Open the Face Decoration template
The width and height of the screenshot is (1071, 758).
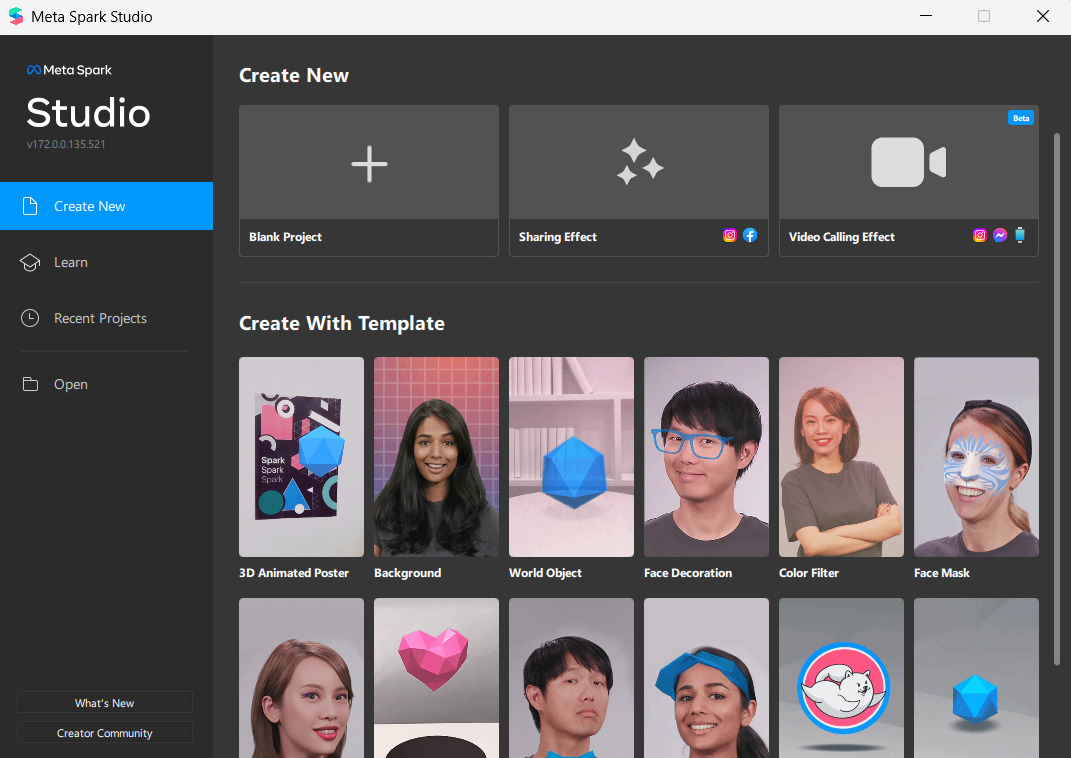706,457
